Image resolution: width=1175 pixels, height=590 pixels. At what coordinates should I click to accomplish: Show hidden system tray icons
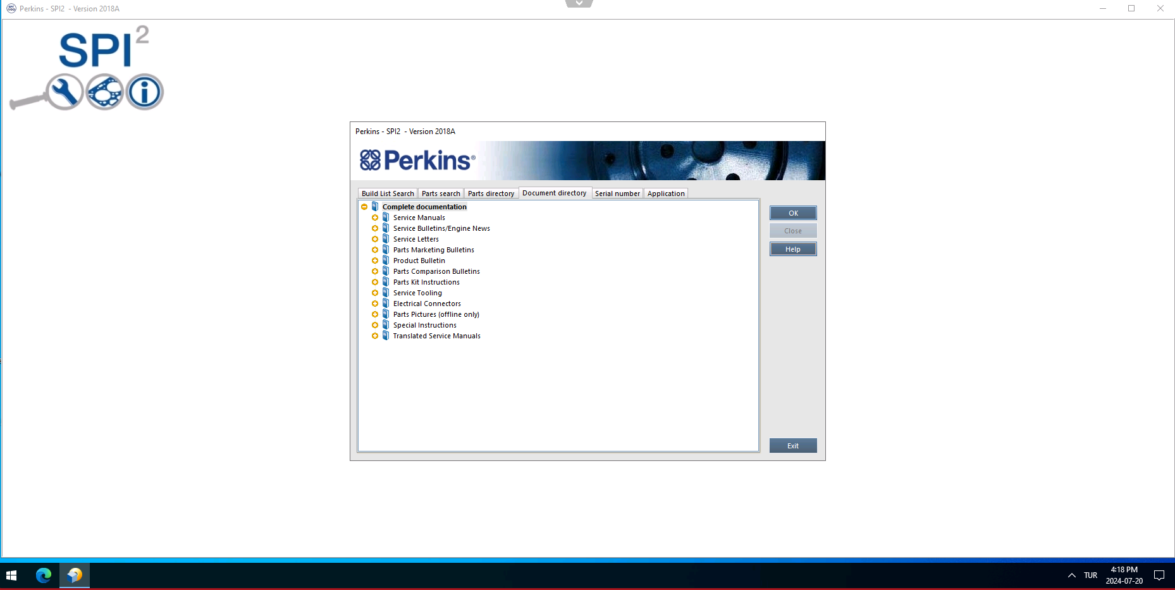(x=1072, y=576)
